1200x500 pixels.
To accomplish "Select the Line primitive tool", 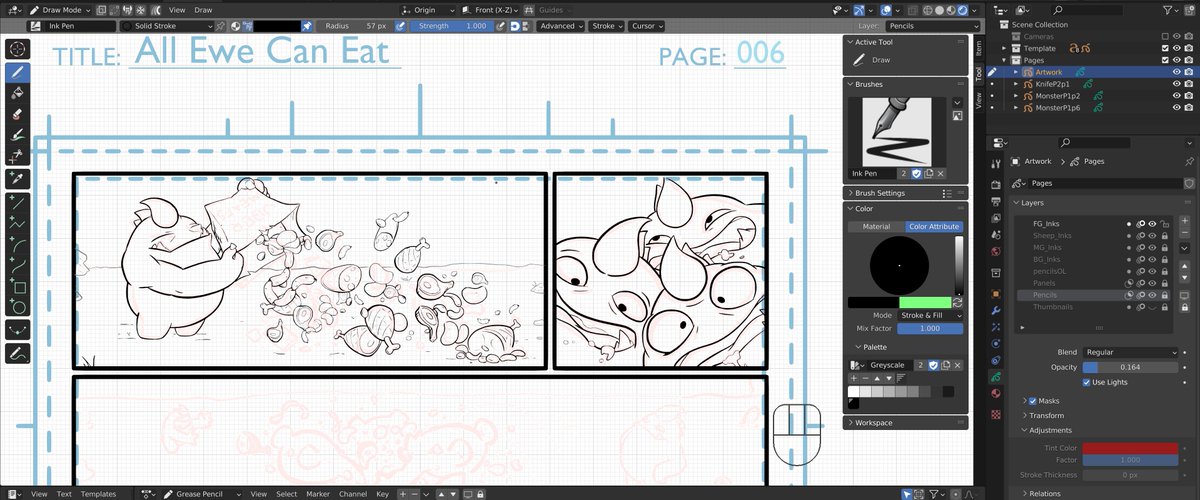I will tap(18, 203).
